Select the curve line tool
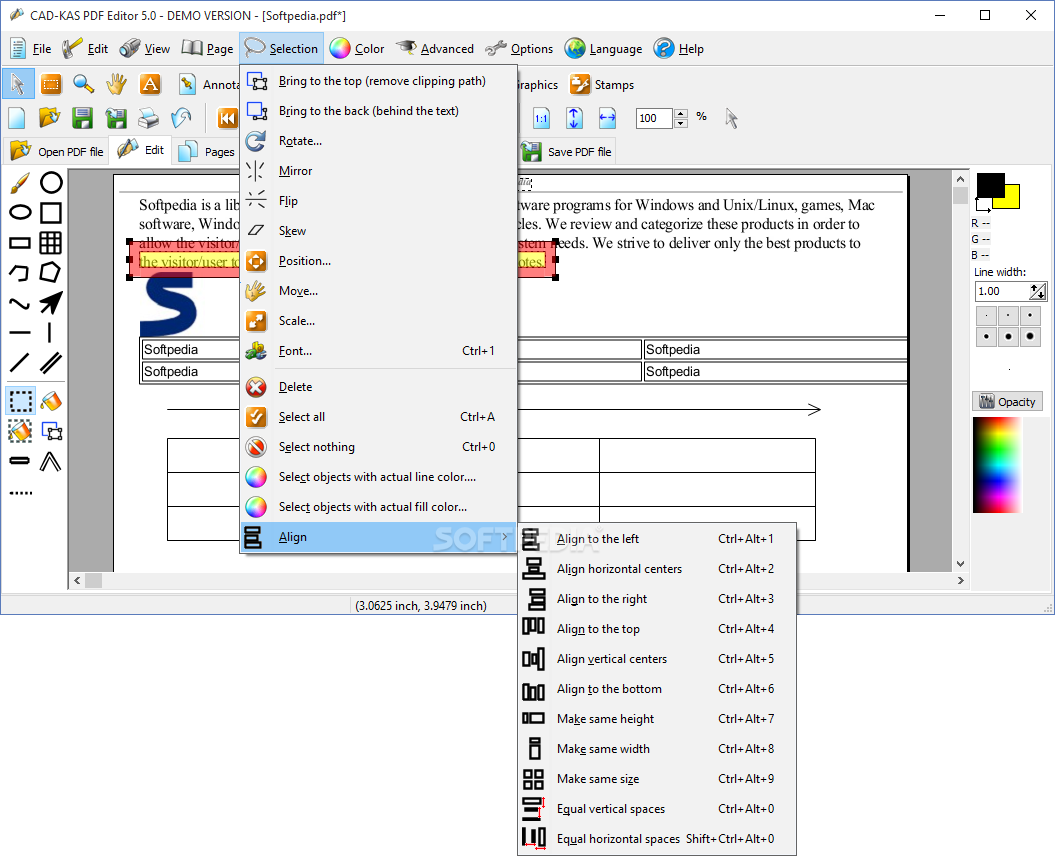1055x856 pixels. pos(20,303)
